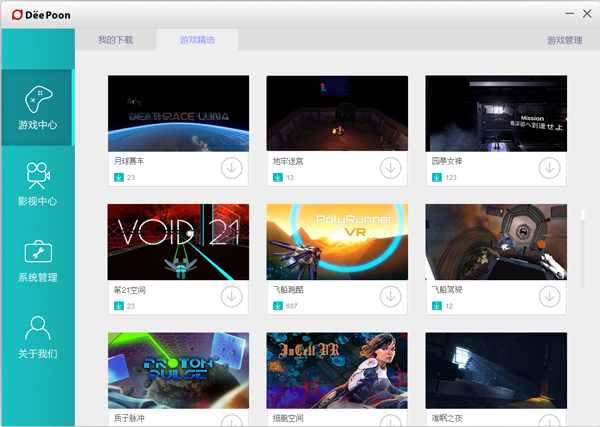The image size is (600, 427).
Task: Download 地牢迷宫 with its arrow button
Action: (390, 168)
